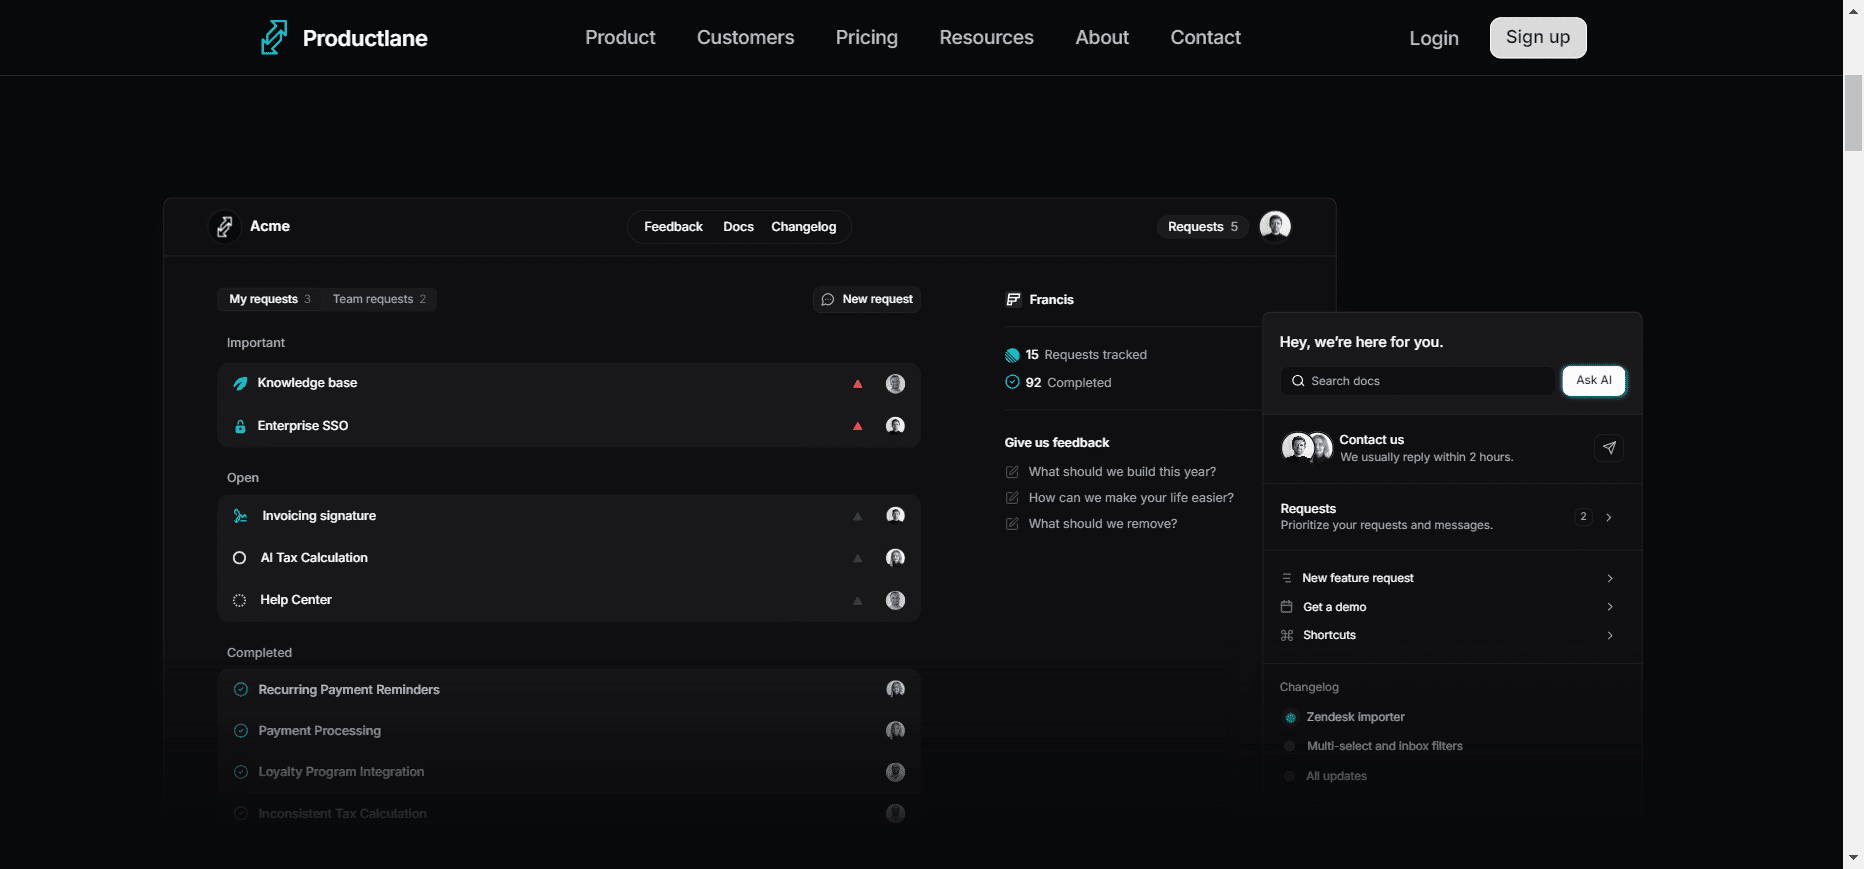Select the Changelog tab in Acme portal
The width and height of the screenshot is (1864, 869).
(x=803, y=227)
